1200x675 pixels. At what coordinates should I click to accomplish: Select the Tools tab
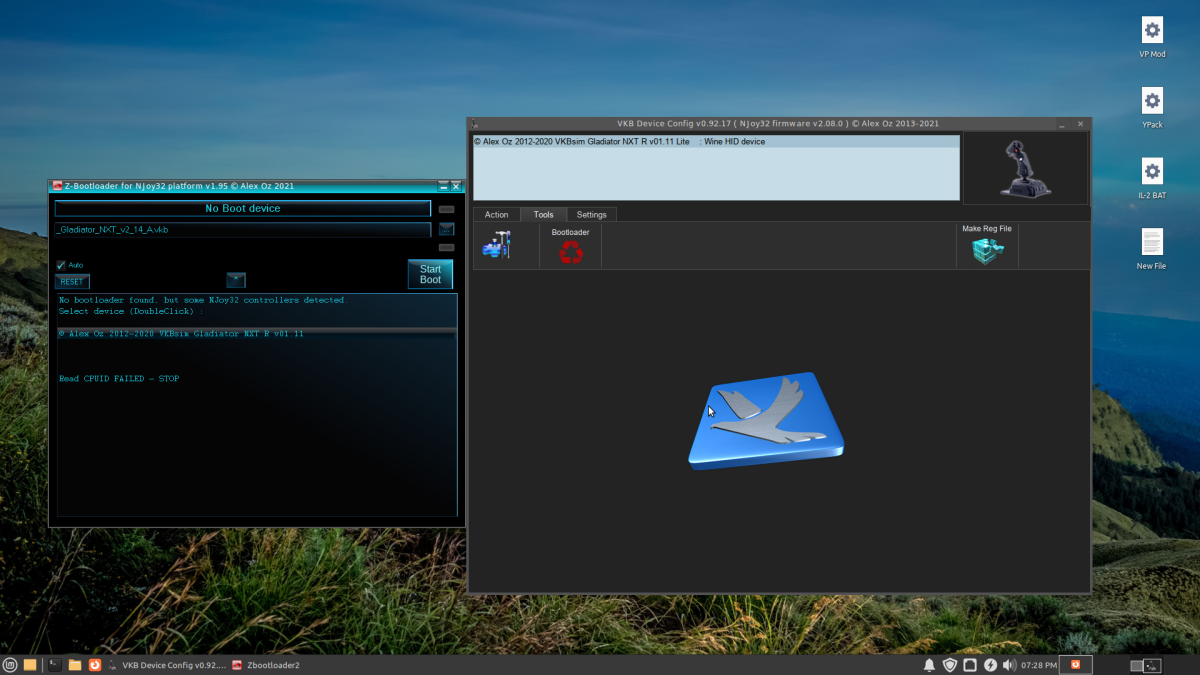(543, 215)
